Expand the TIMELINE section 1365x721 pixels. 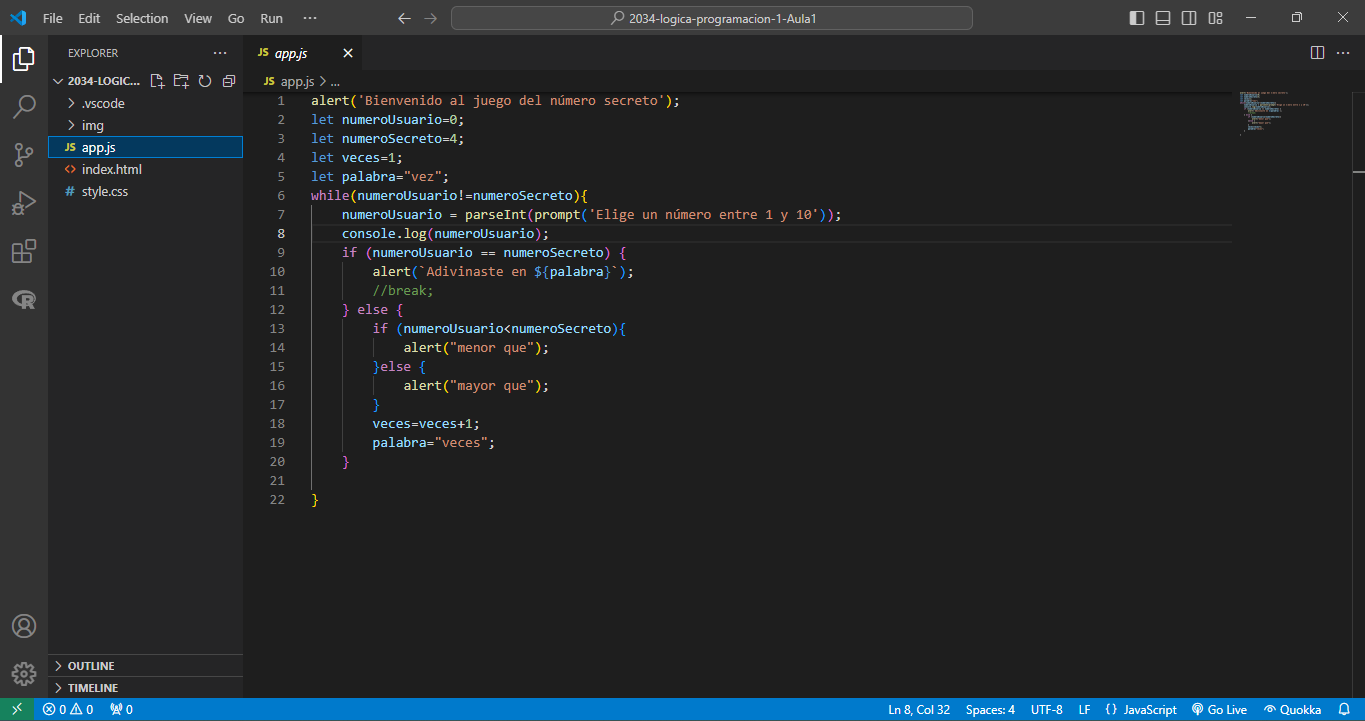click(x=145, y=688)
